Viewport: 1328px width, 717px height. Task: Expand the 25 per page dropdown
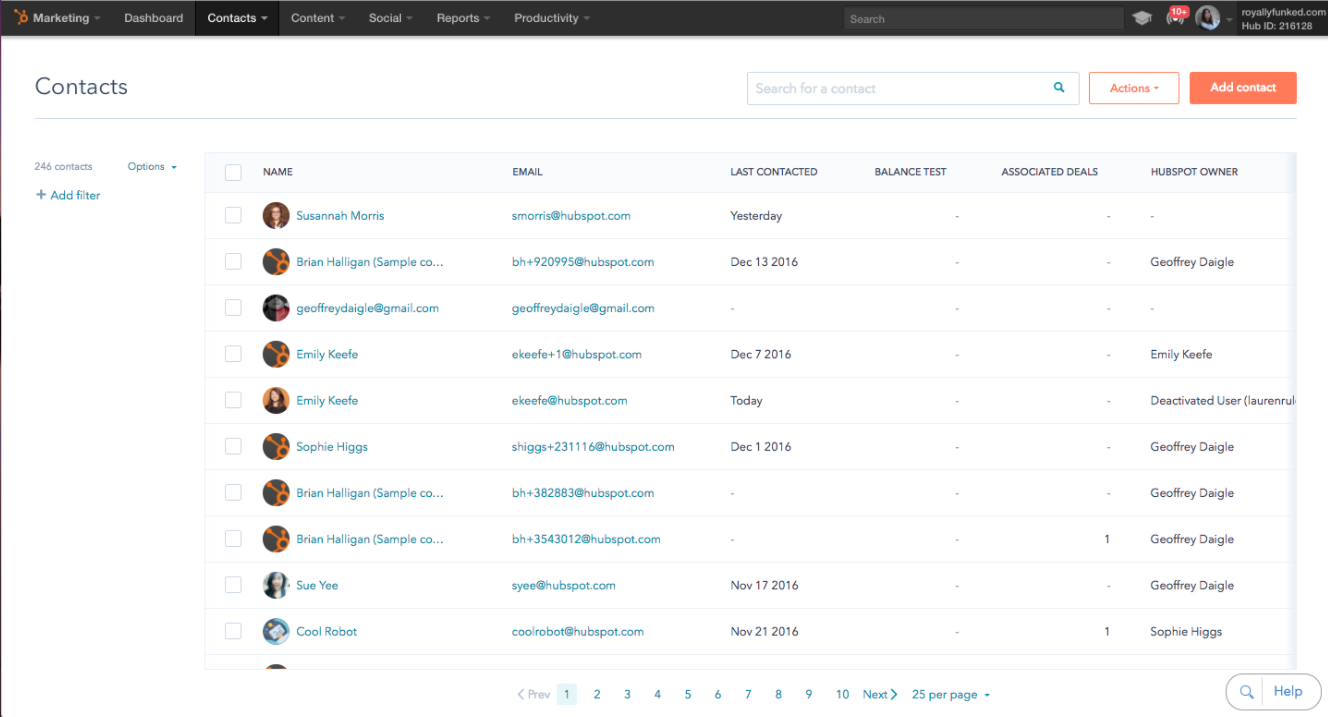pos(949,694)
